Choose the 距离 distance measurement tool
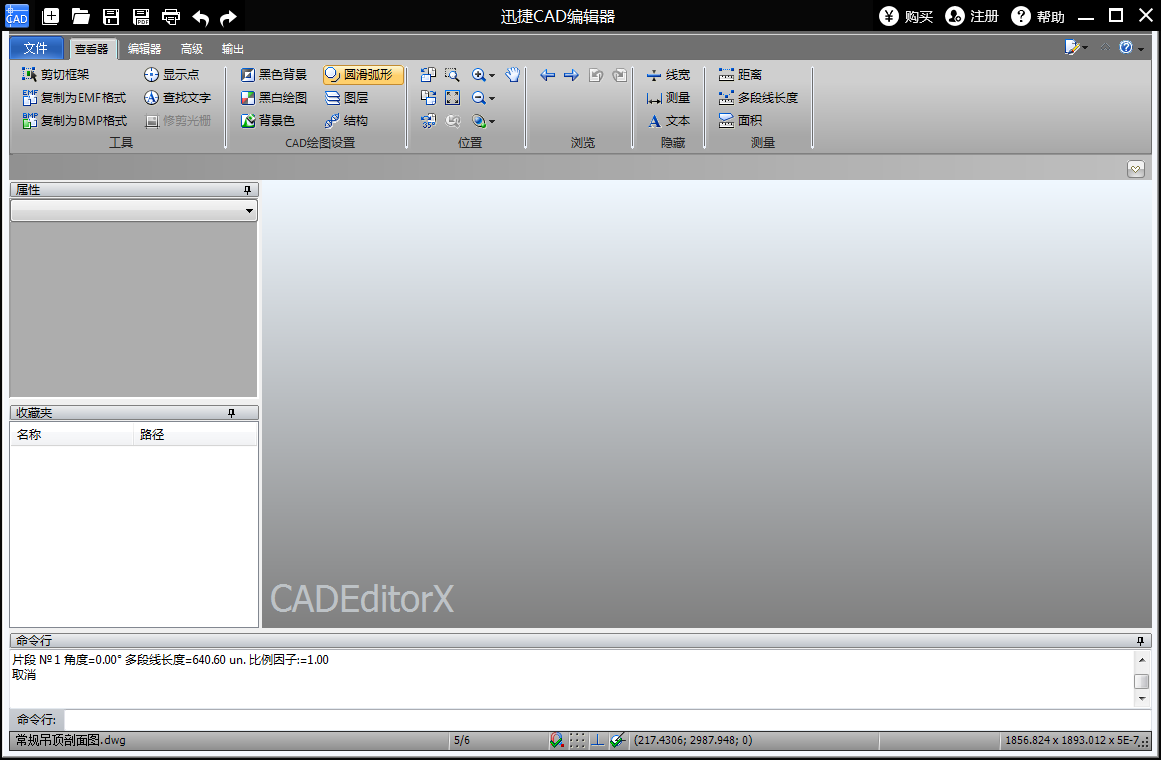The height and width of the screenshot is (760, 1161). click(740, 75)
